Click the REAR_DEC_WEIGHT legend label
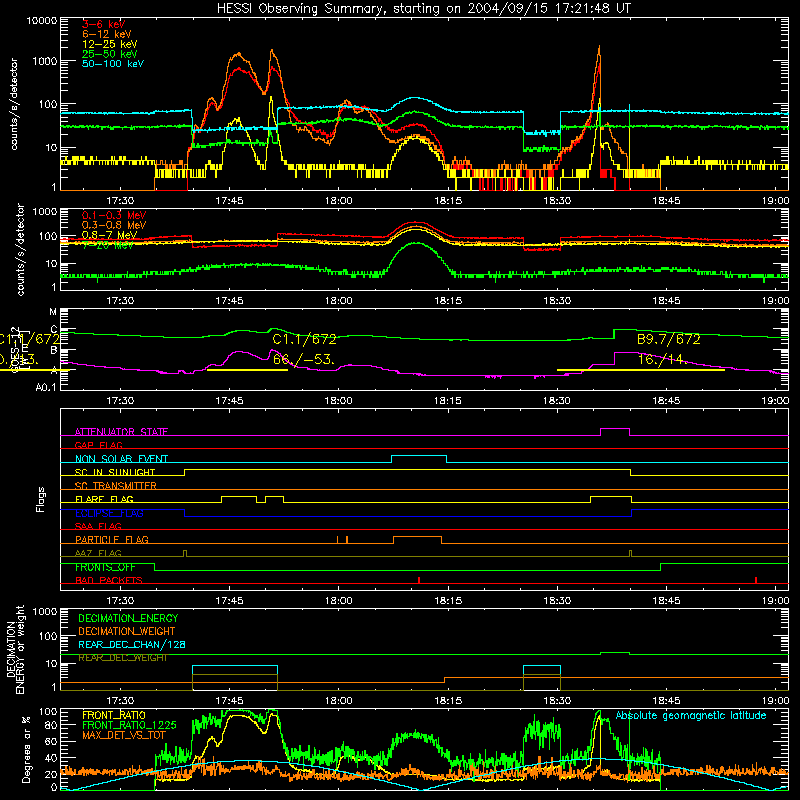 coord(122,658)
